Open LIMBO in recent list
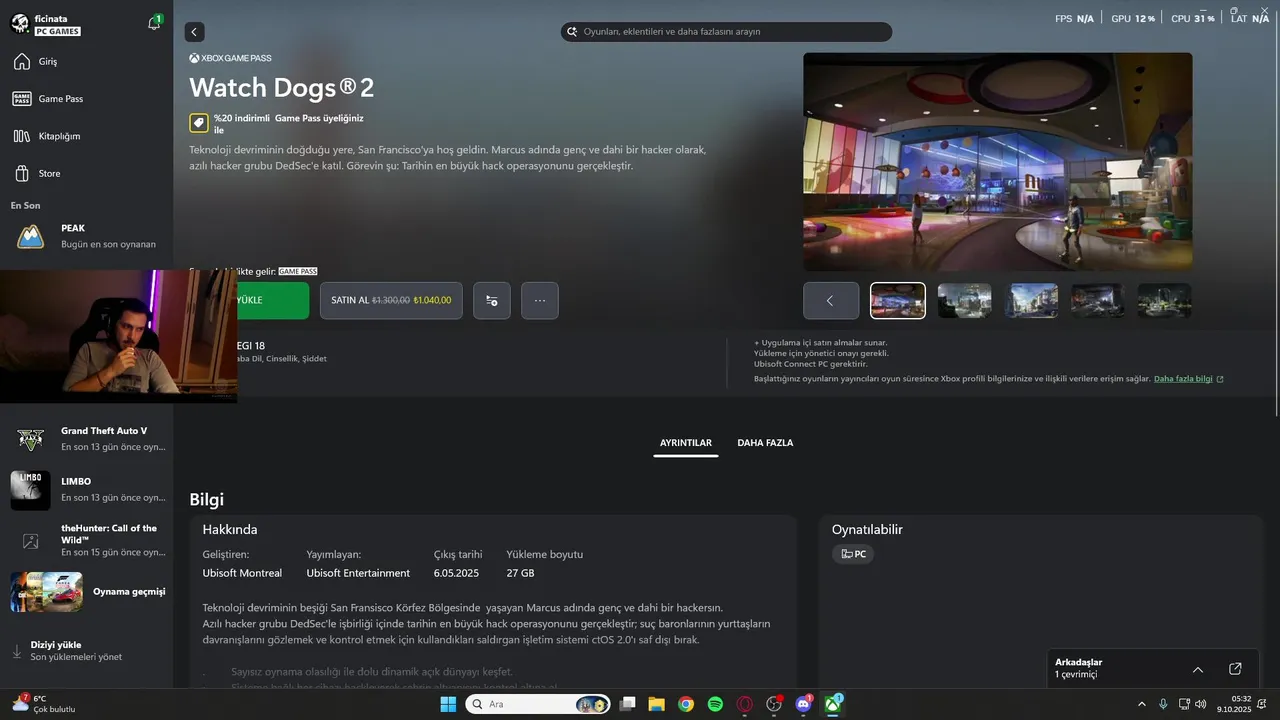The width and height of the screenshot is (1280, 720). (86, 489)
